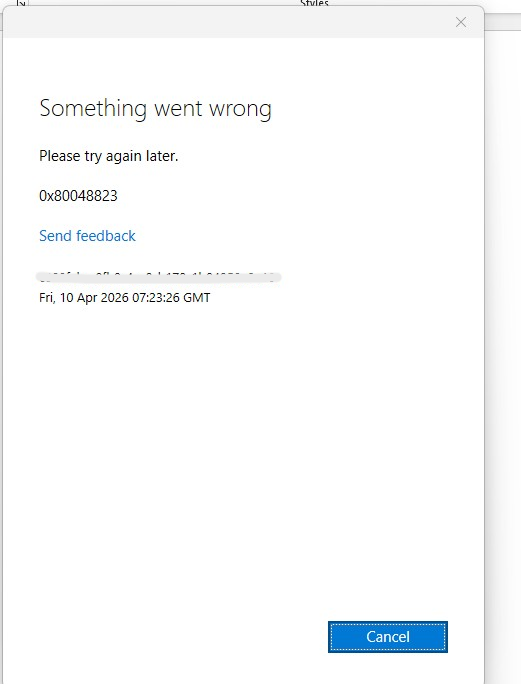
Task: Click the GMT text in the timestamp
Action: point(196,298)
